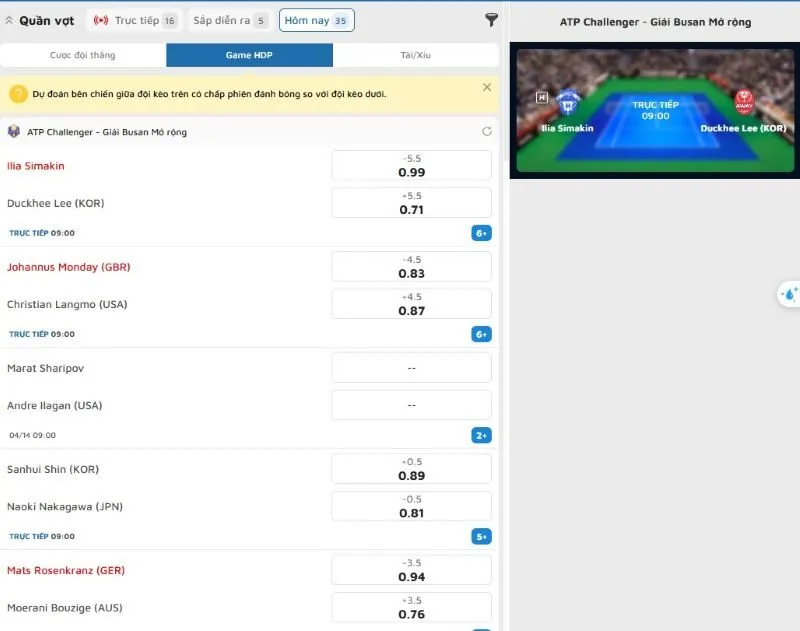Image resolution: width=800 pixels, height=631 pixels.
Task: Open the Game HDP tab
Action: click(x=249, y=56)
